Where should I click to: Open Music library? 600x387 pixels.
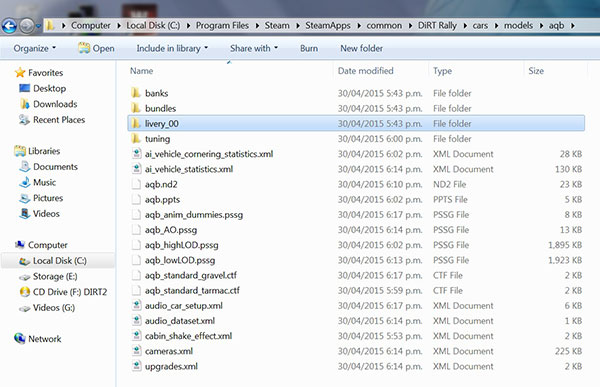tap(38, 183)
